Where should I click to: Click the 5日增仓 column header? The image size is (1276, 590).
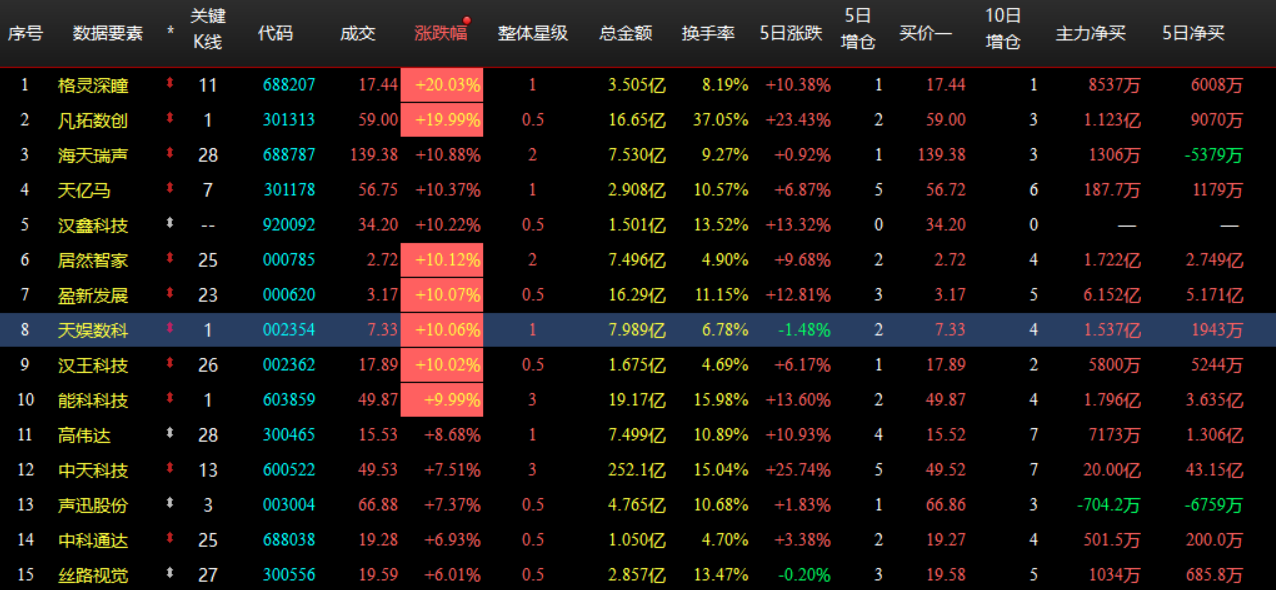click(857, 28)
